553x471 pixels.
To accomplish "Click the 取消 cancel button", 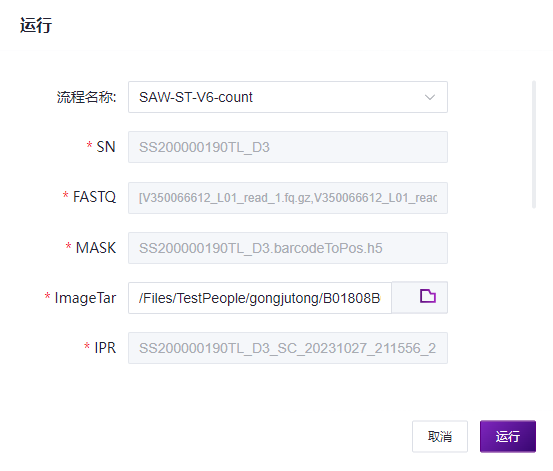I will (440, 436).
